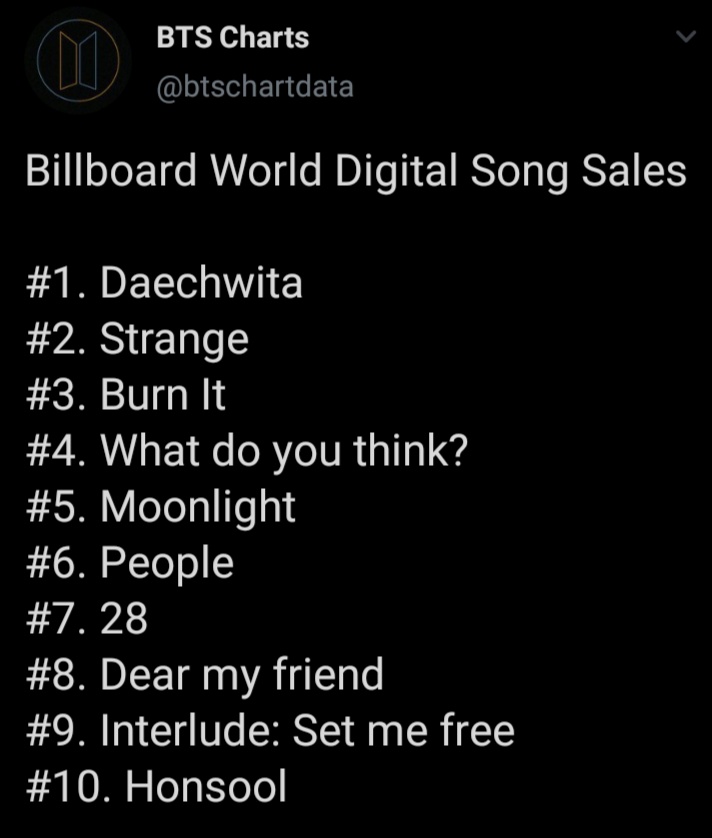Click the word Billboard in the tweet

(111, 170)
